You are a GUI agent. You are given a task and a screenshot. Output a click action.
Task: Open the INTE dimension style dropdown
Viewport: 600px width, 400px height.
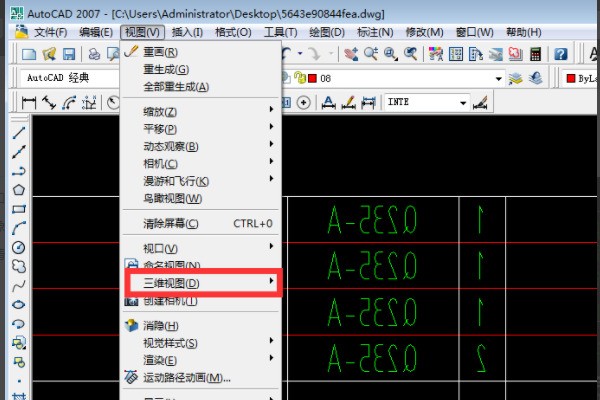click(463, 103)
